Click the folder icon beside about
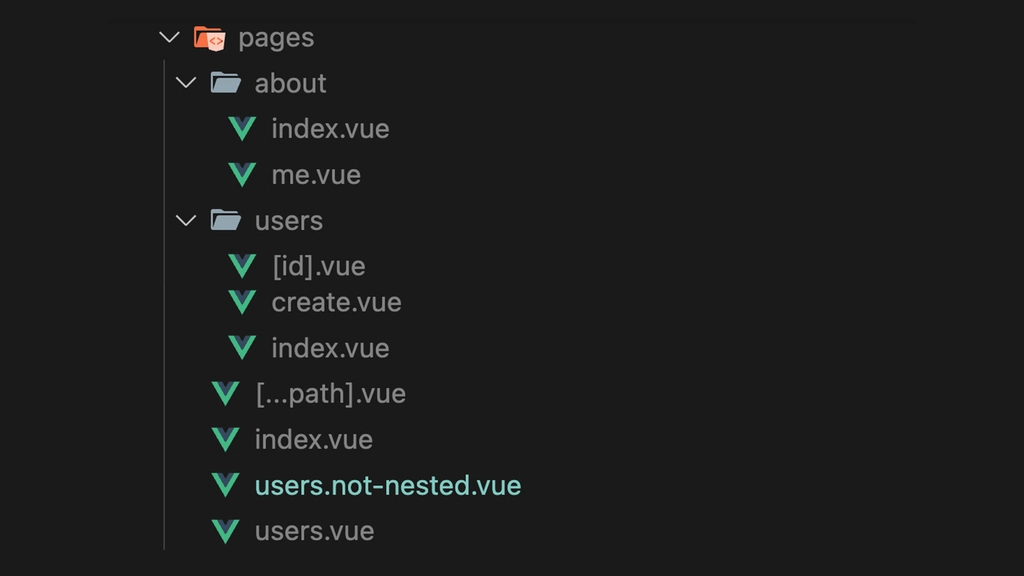 (x=224, y=82)
